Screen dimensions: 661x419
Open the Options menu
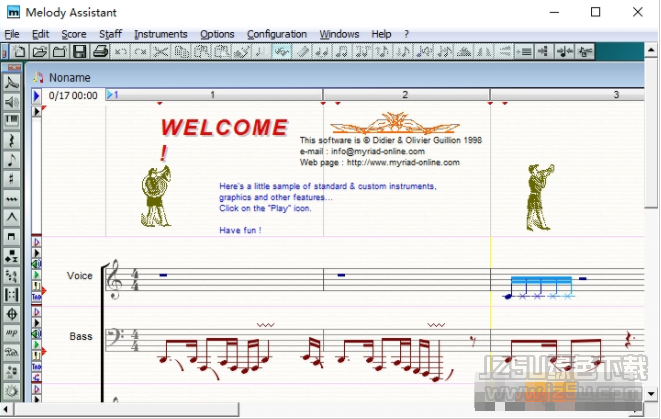click(217, 34)
